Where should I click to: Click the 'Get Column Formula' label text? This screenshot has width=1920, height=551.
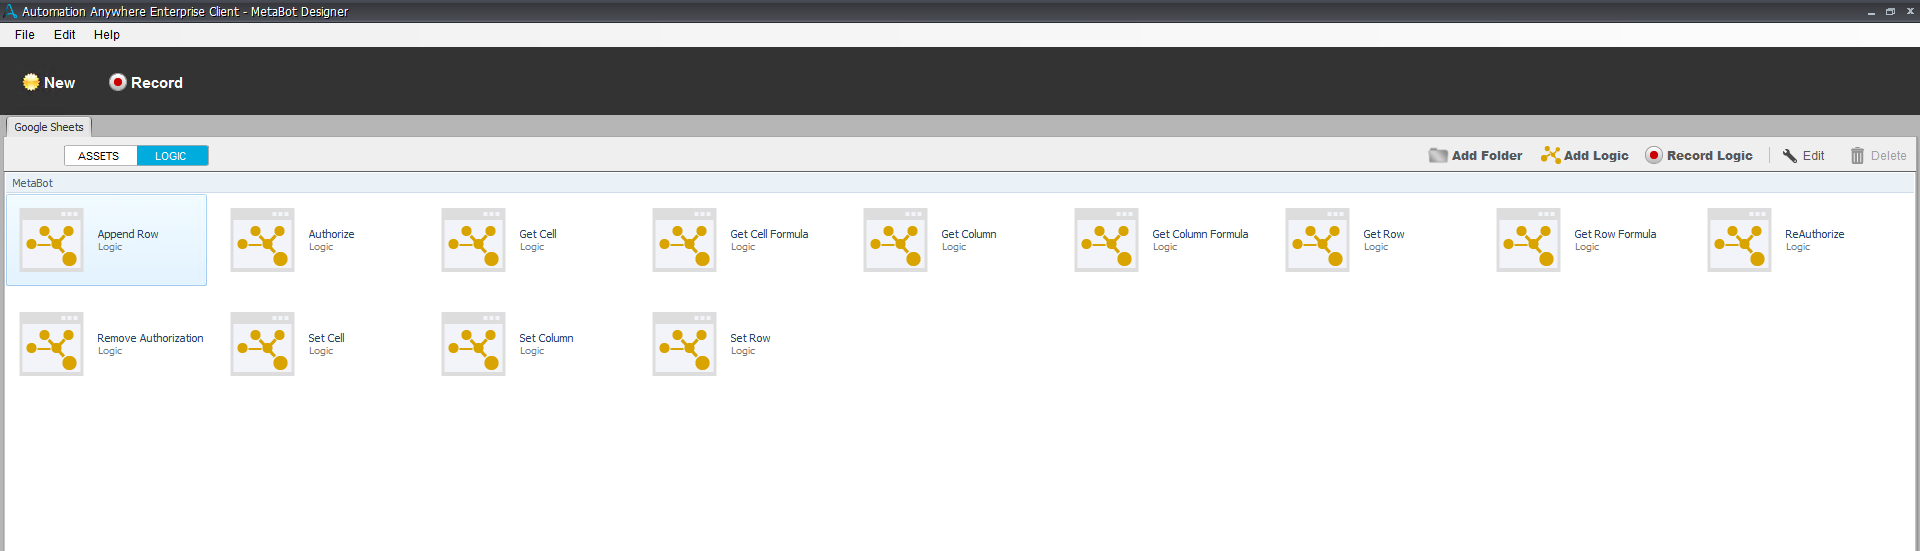(x=1200, y=234)
